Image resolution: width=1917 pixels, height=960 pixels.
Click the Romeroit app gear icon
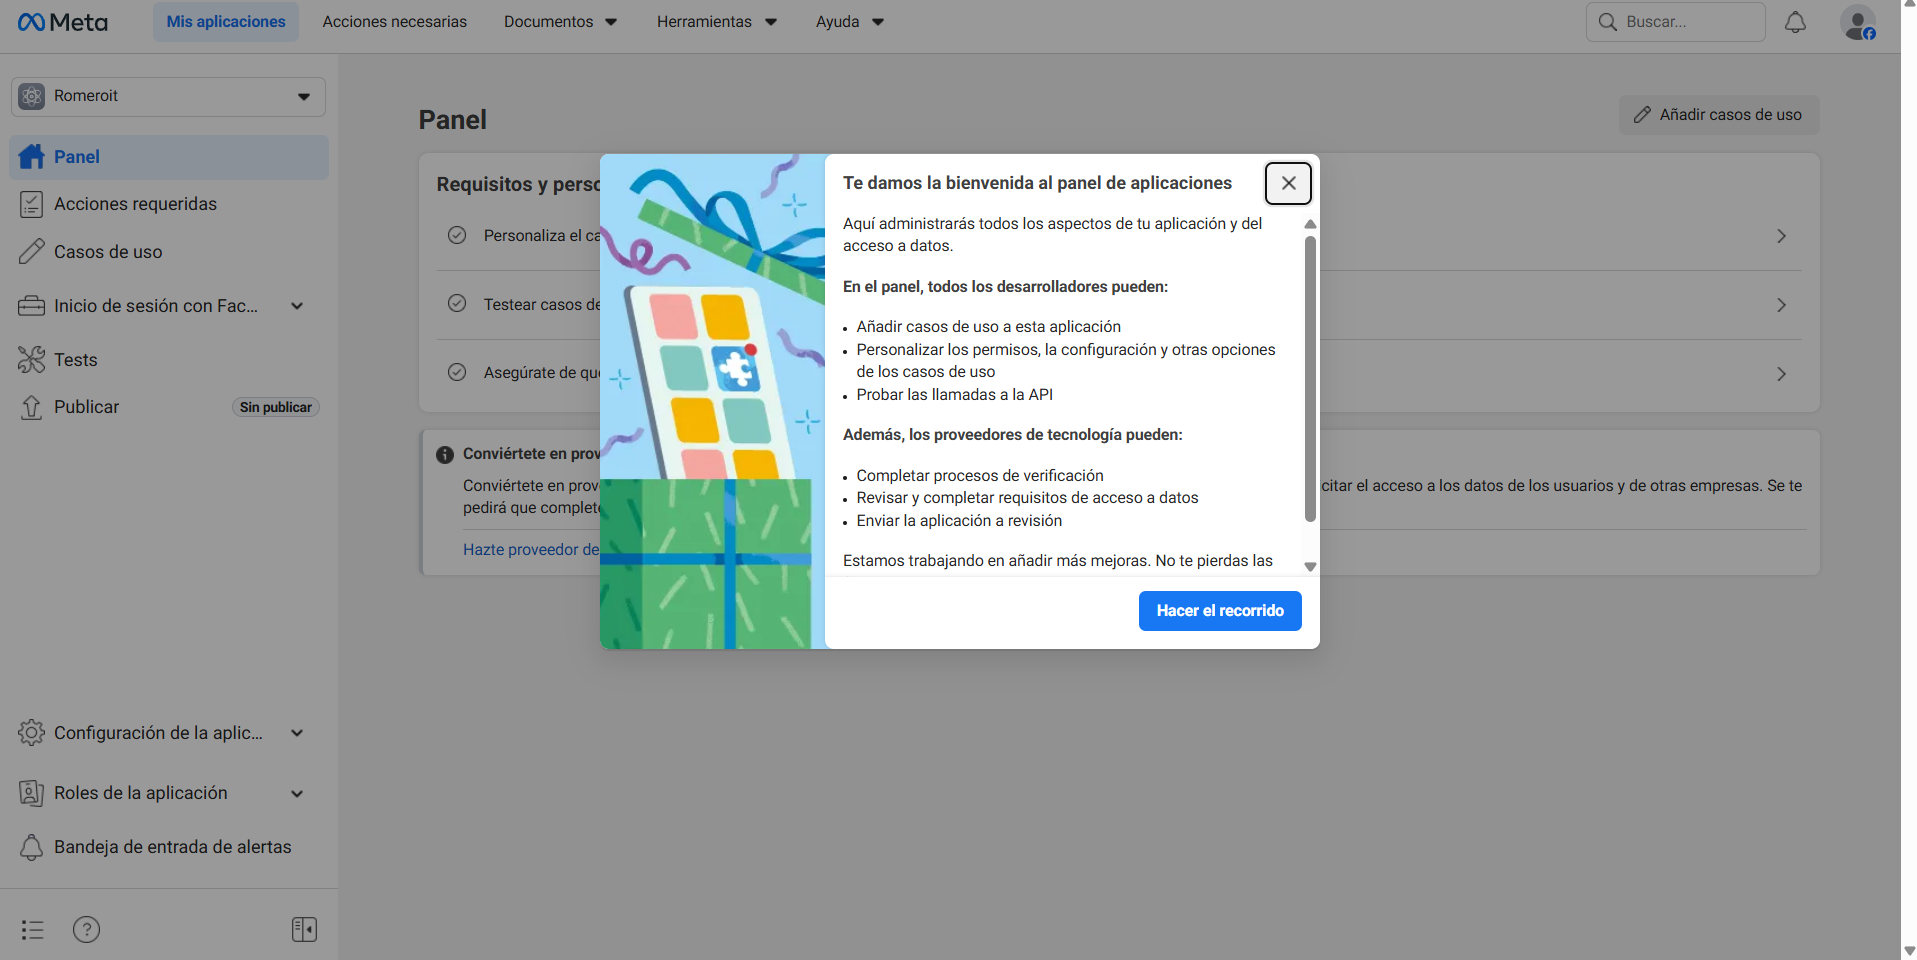pyautogui.click(x=32, y=96)
